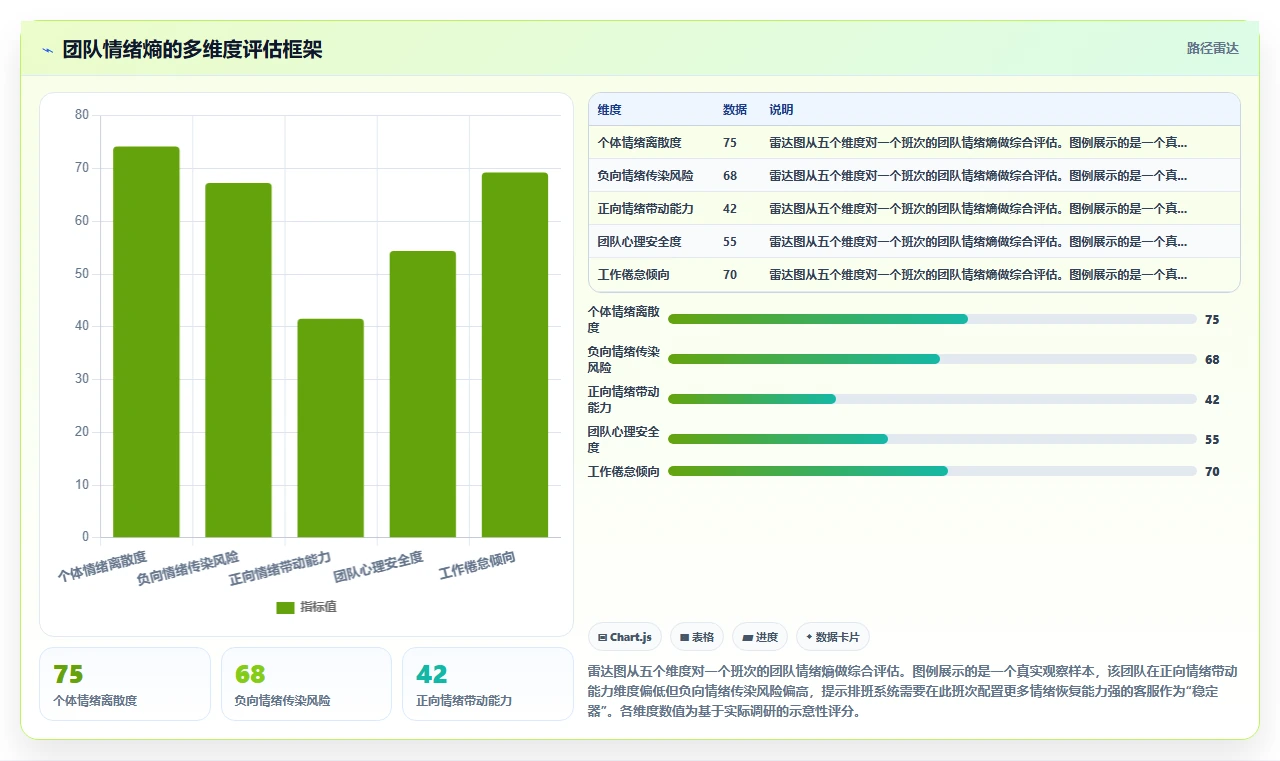Viewport: 1280px width, 761px height.
Task: Click the 正向情绪带动能力 progress bar
Action: coord(932,399)
